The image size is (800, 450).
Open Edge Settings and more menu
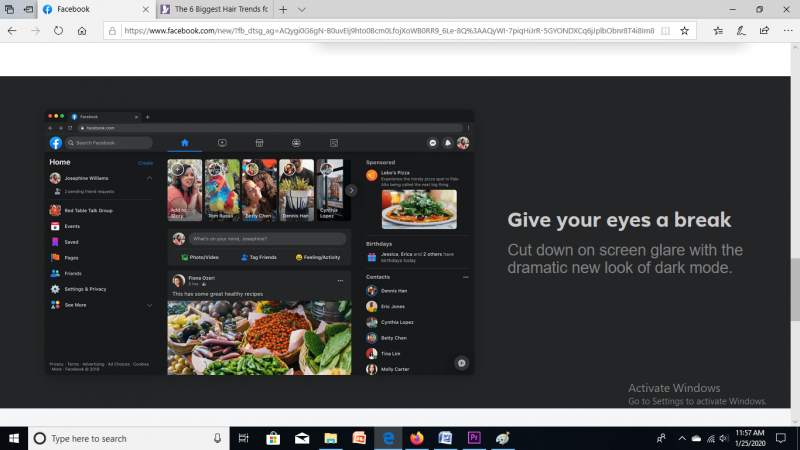(788, 31)
